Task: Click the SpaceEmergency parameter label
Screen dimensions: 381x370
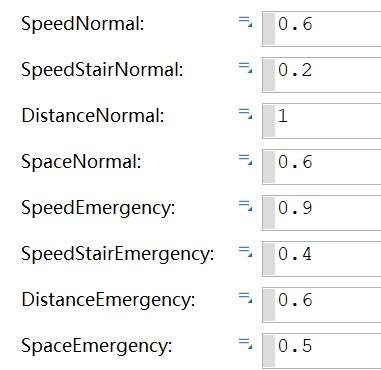Action: [97, 346]
